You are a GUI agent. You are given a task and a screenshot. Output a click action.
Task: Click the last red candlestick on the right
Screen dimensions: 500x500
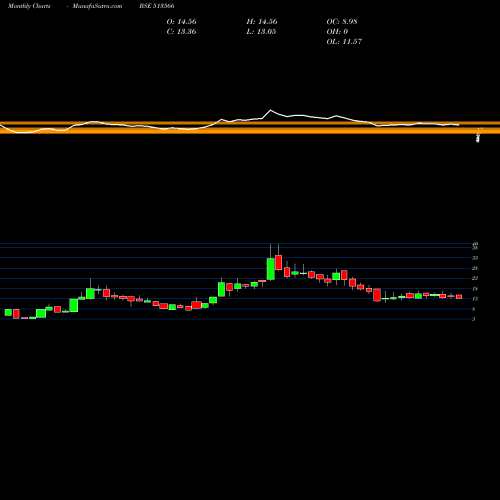(459, 297)
